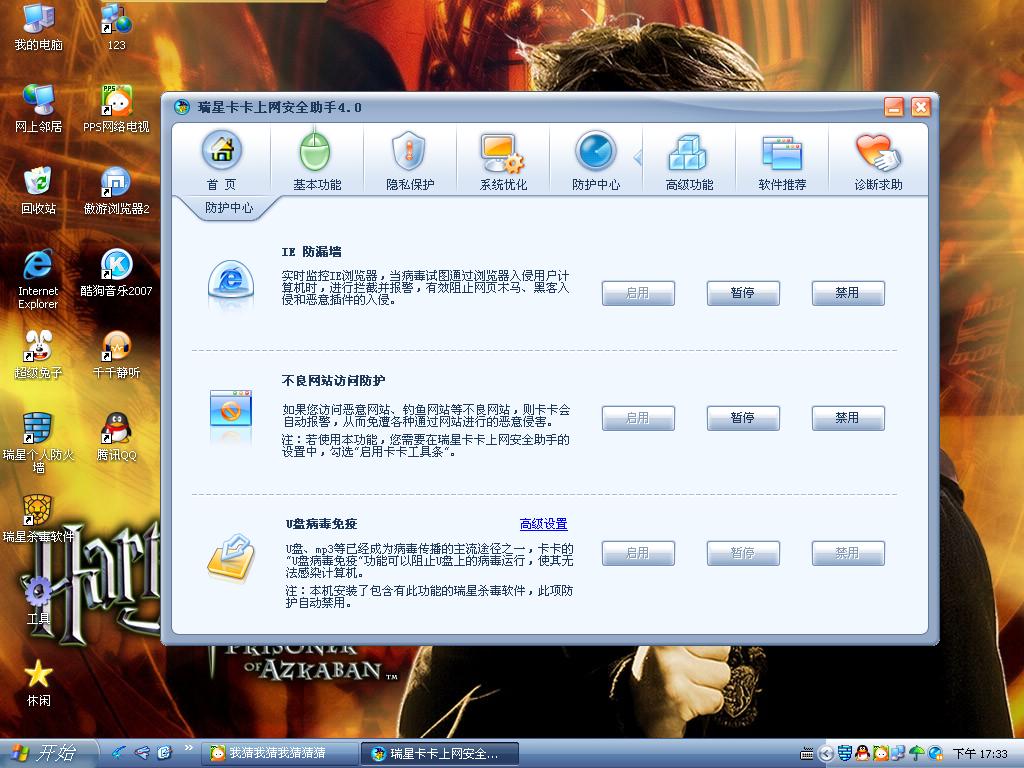The width and height of the screenshot is (1024, 768).
Task: Click the quick launch paper-plane icon
Action: [x=142, y=752]
